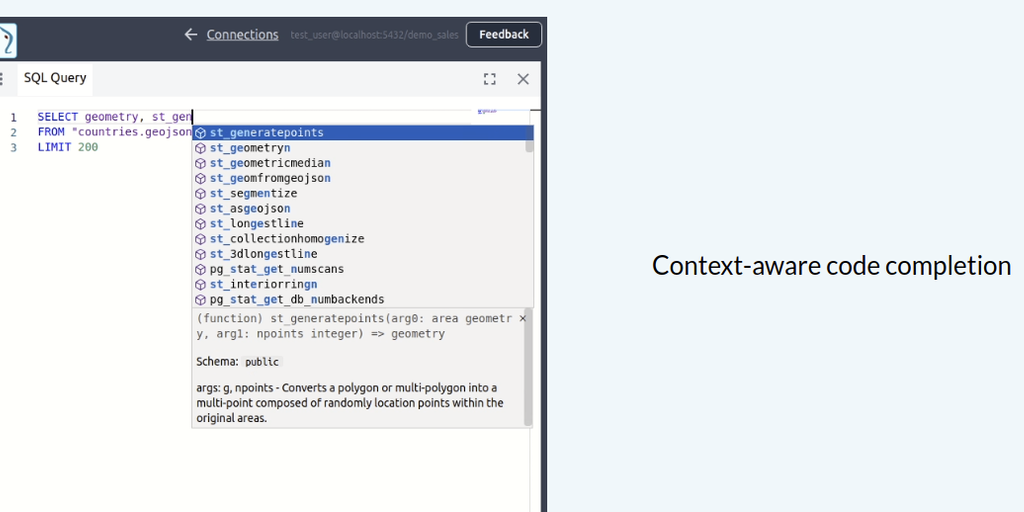Click the FROM keyword on line 2

[x=51, y=132]
